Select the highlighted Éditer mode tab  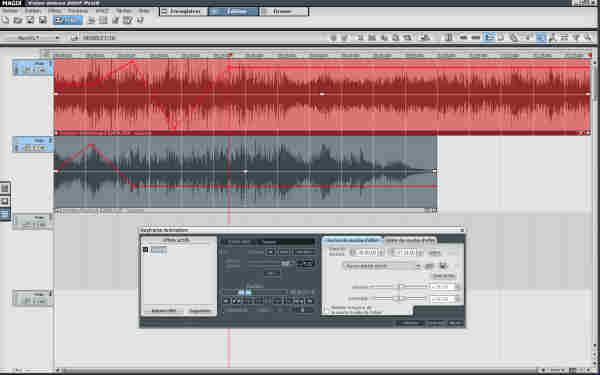coord(233,11)
